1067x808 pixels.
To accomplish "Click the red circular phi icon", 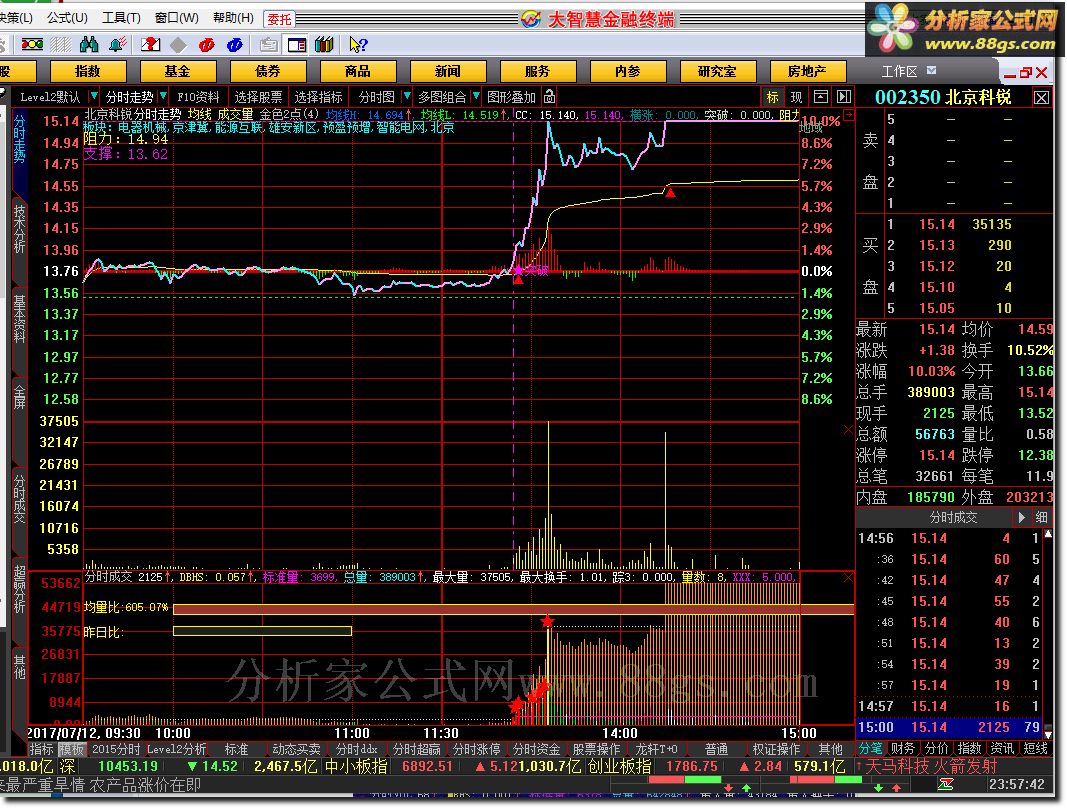I will point(206,45).
